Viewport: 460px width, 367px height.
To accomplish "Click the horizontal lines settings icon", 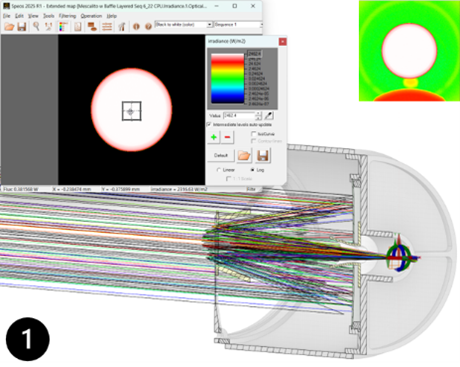I will (x=107, y=26).
